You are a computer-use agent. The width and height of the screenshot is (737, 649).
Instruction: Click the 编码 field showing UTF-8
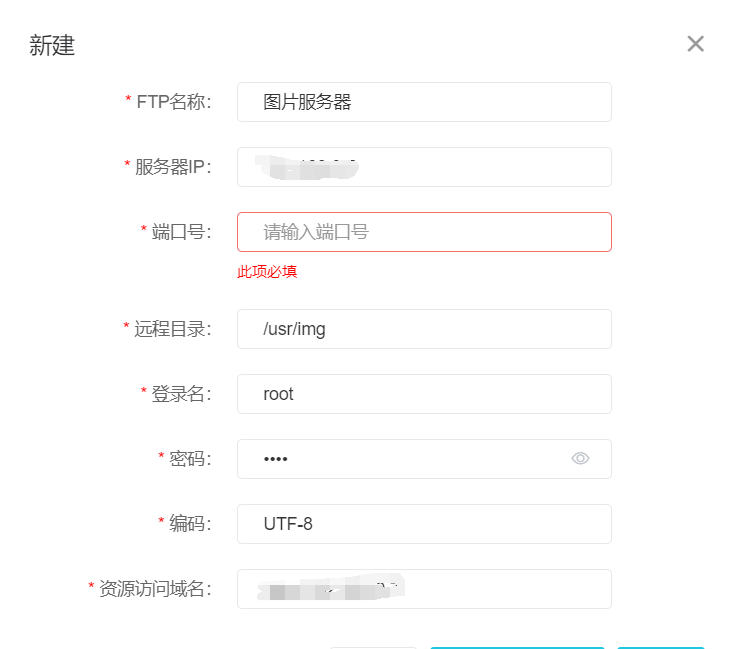423,524
